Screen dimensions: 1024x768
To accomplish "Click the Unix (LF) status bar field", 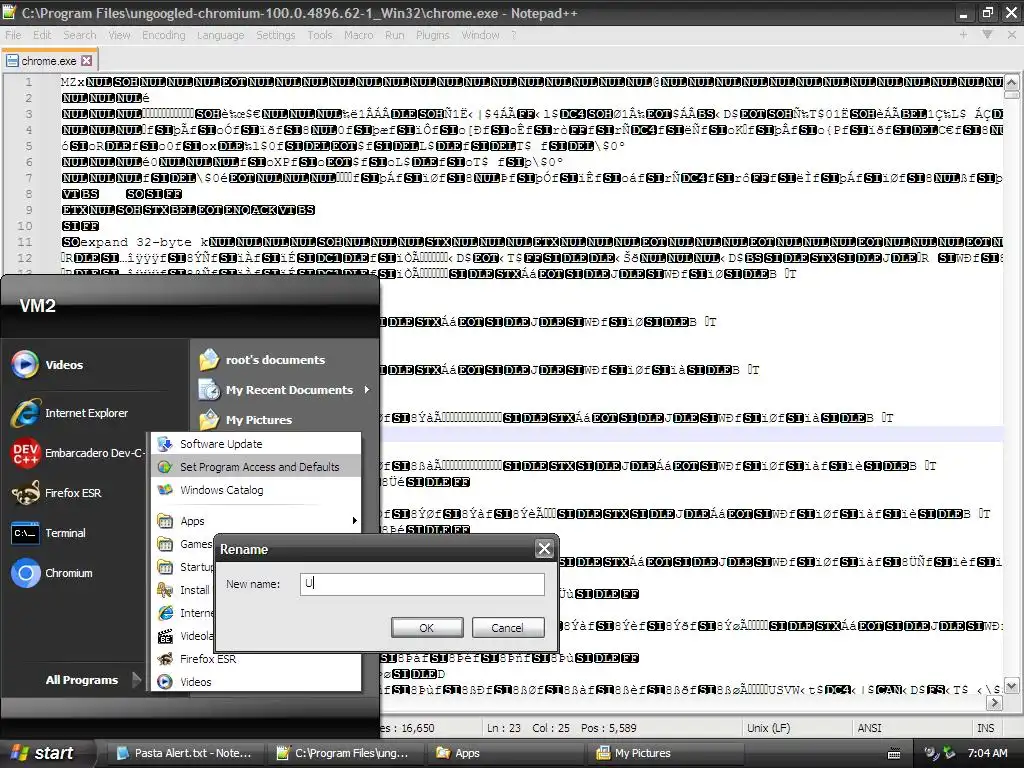I will [768, 728].
